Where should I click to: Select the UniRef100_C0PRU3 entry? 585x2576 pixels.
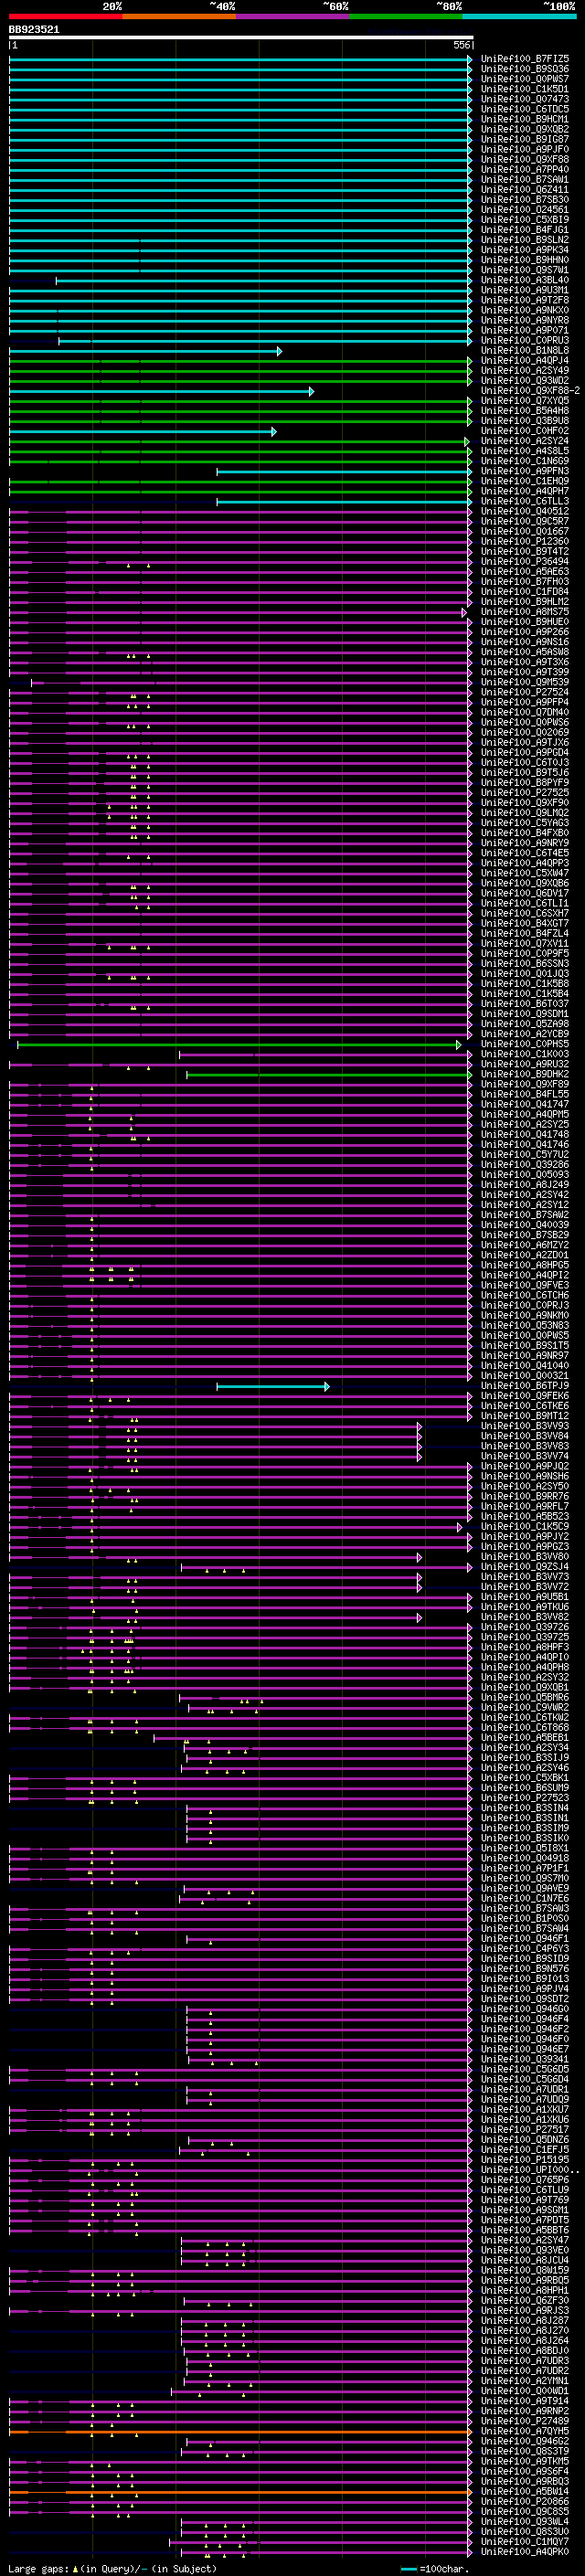click(x=525, y=340)
